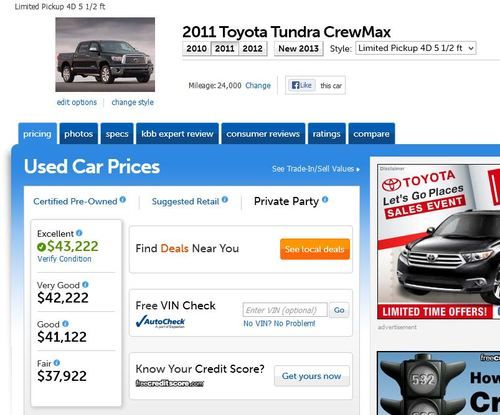Click the Facebook Like button
The image size is (500, 415).
point(302,85)
